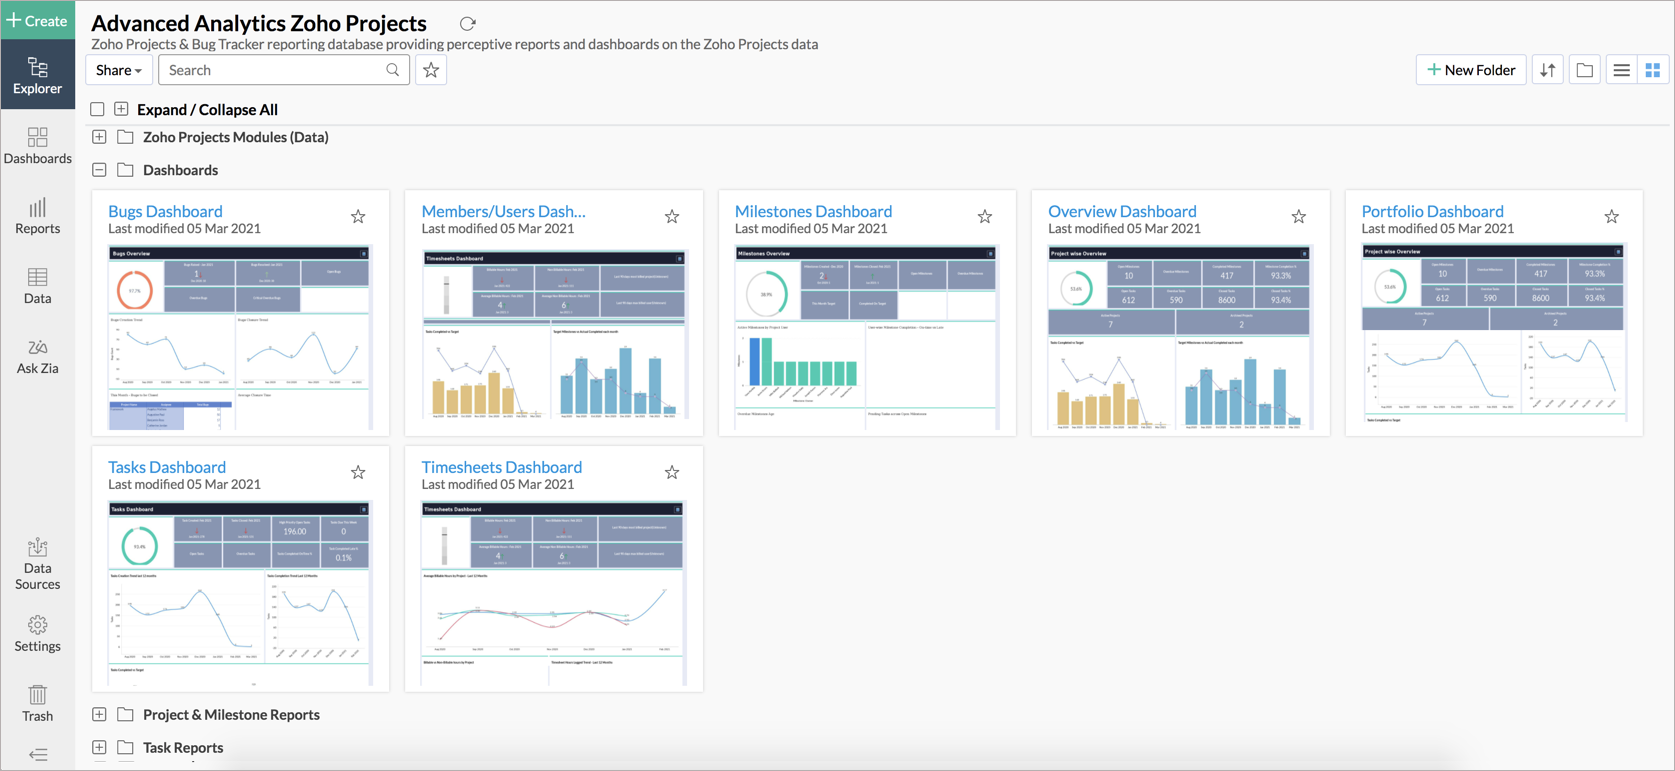Open Reports from the sidebar
The image size is (1675, 771).
point(37,216)
